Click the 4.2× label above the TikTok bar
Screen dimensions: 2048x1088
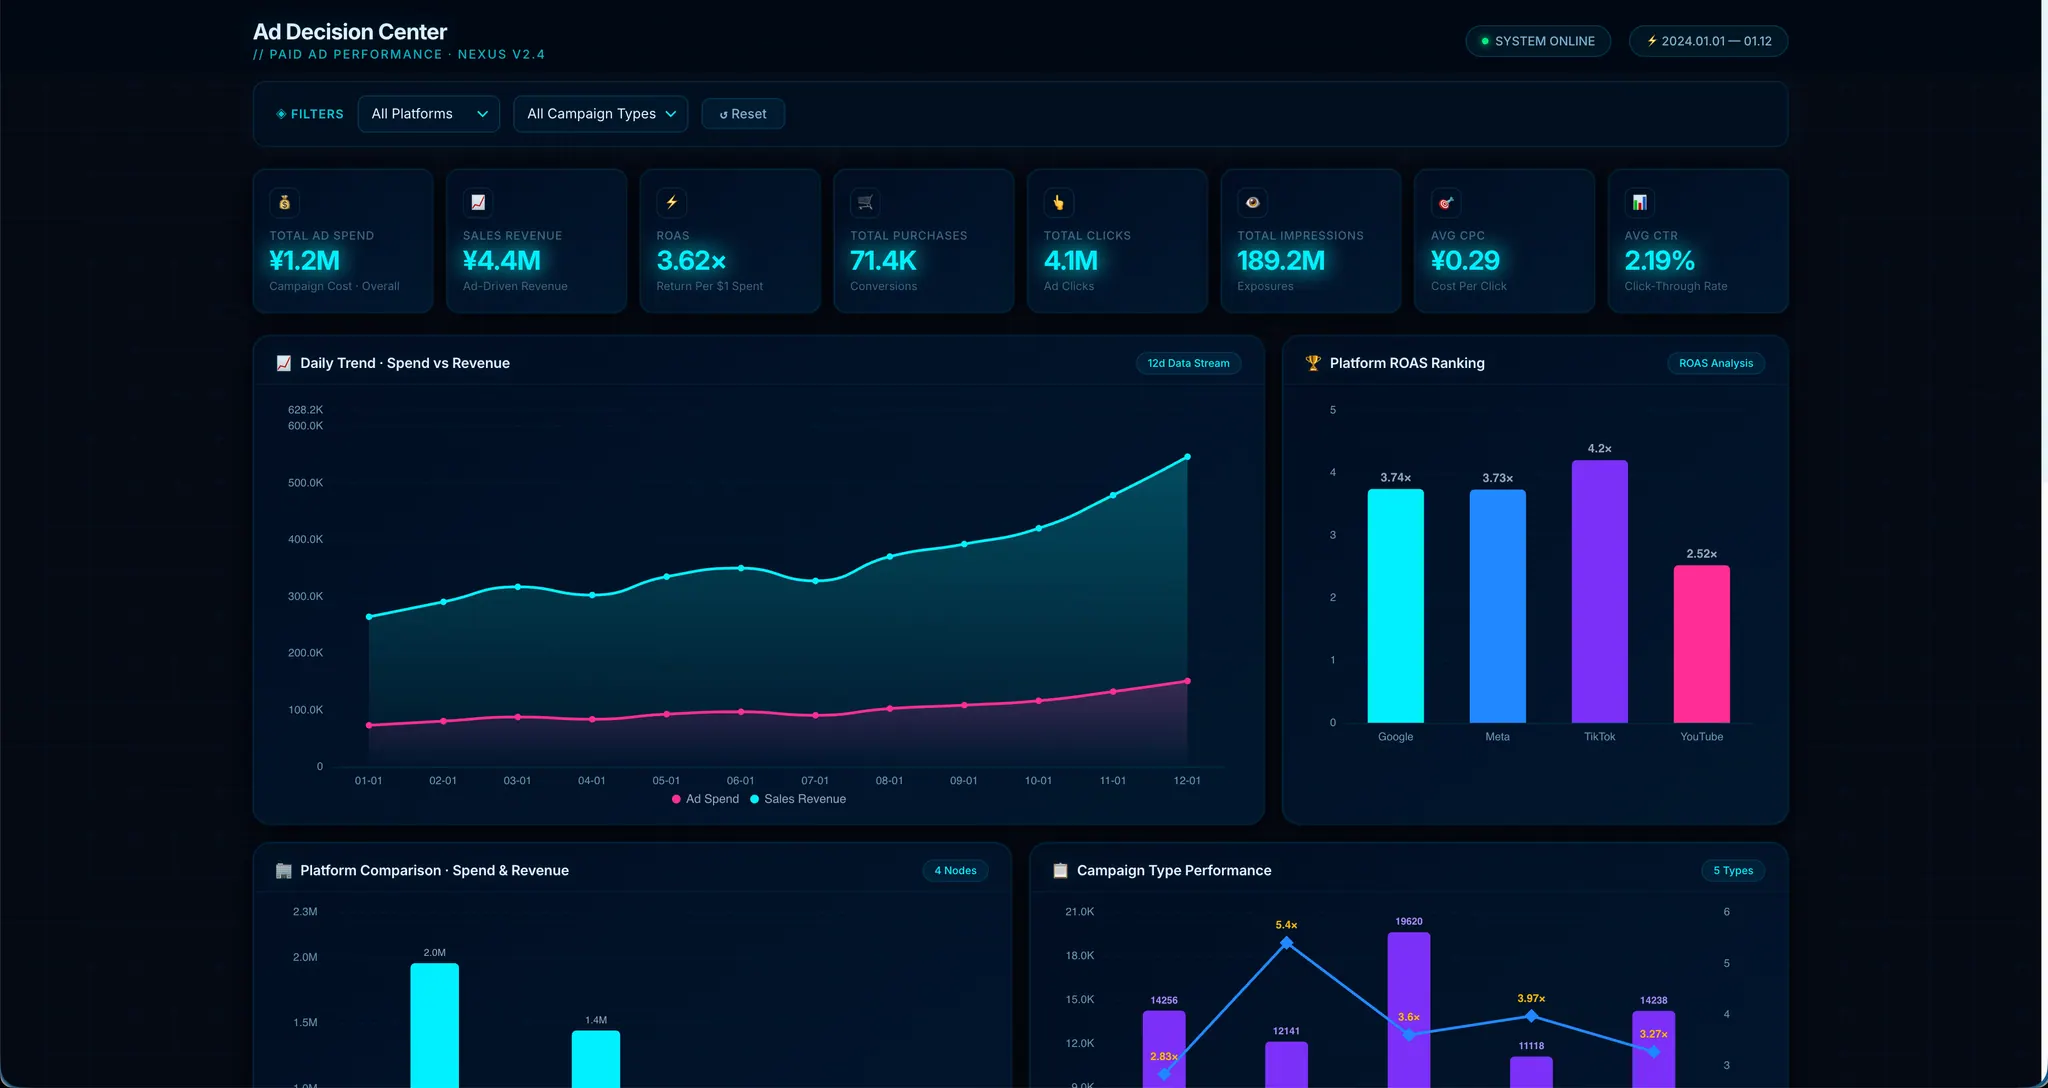pyautogui.click(x=1600, y=449)
